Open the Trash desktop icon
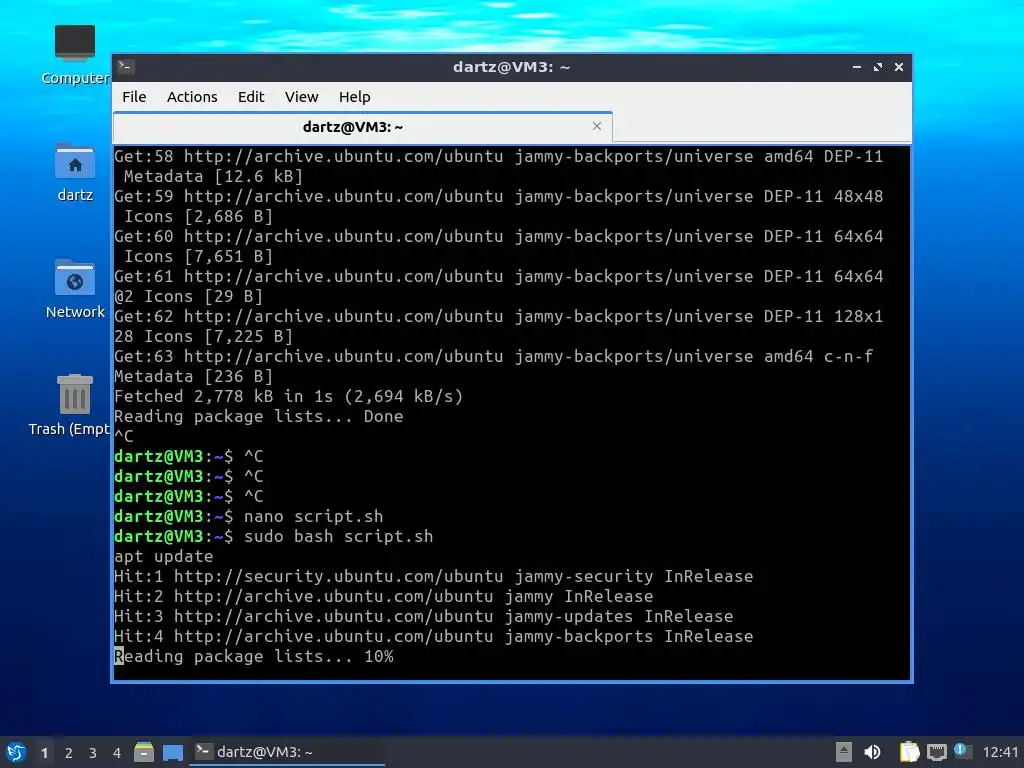Image resolution: width=1024 pixels, height=768 pixels. pyautogui.click(x=71, y=405)
